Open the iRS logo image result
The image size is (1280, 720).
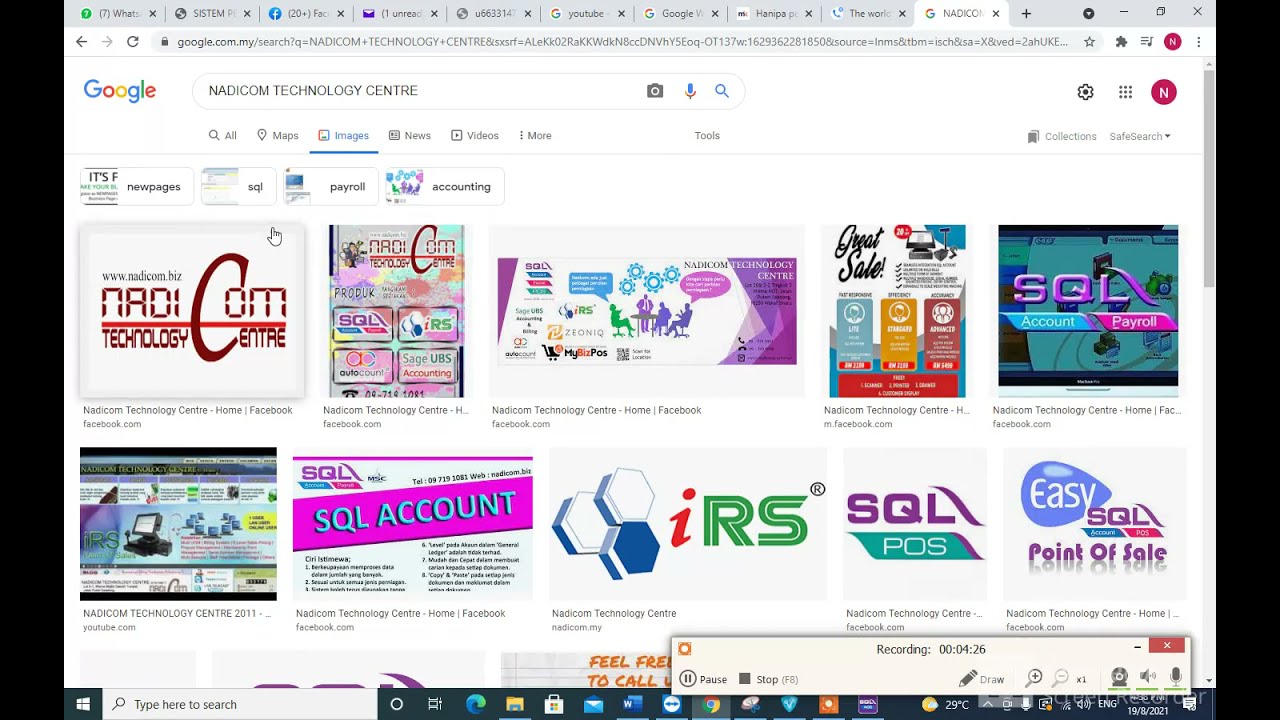pyautogui.click(x=688, y=524)
